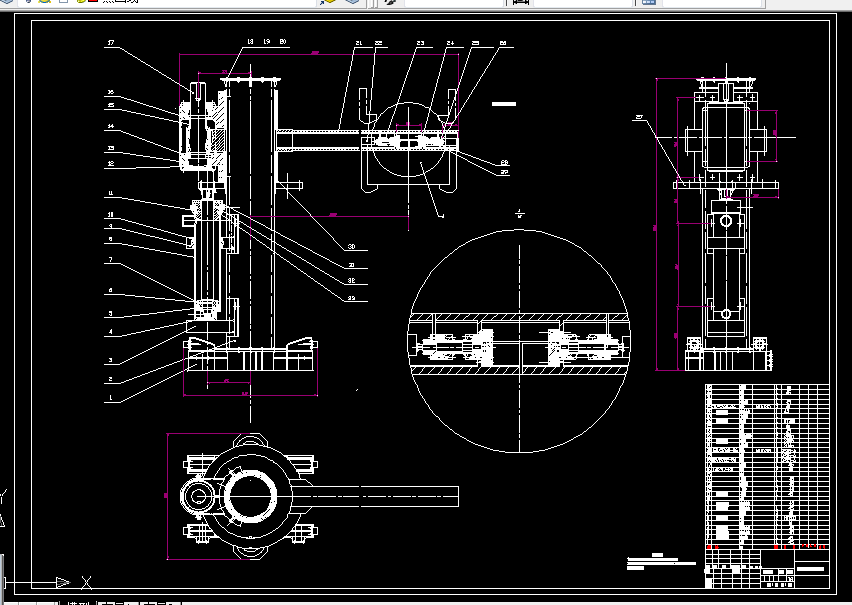Click the large enlarged detail circle view
The width and height of the screenshot is (852, 605).
pos(519,341)
